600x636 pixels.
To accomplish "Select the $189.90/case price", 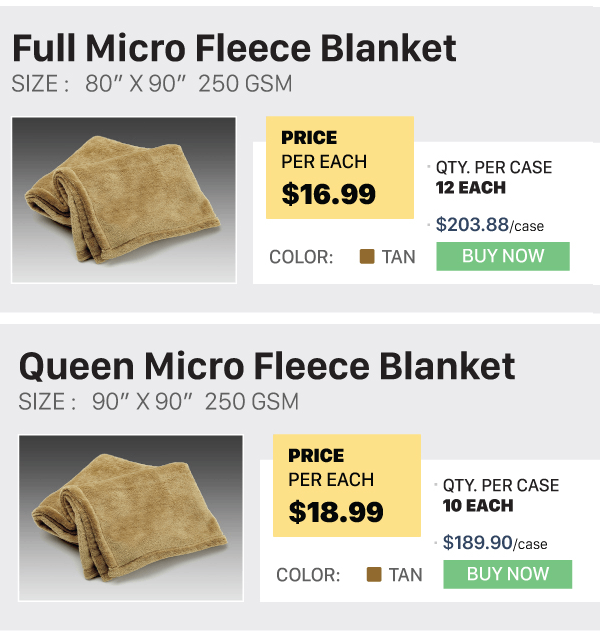I will tap(495, 543).
